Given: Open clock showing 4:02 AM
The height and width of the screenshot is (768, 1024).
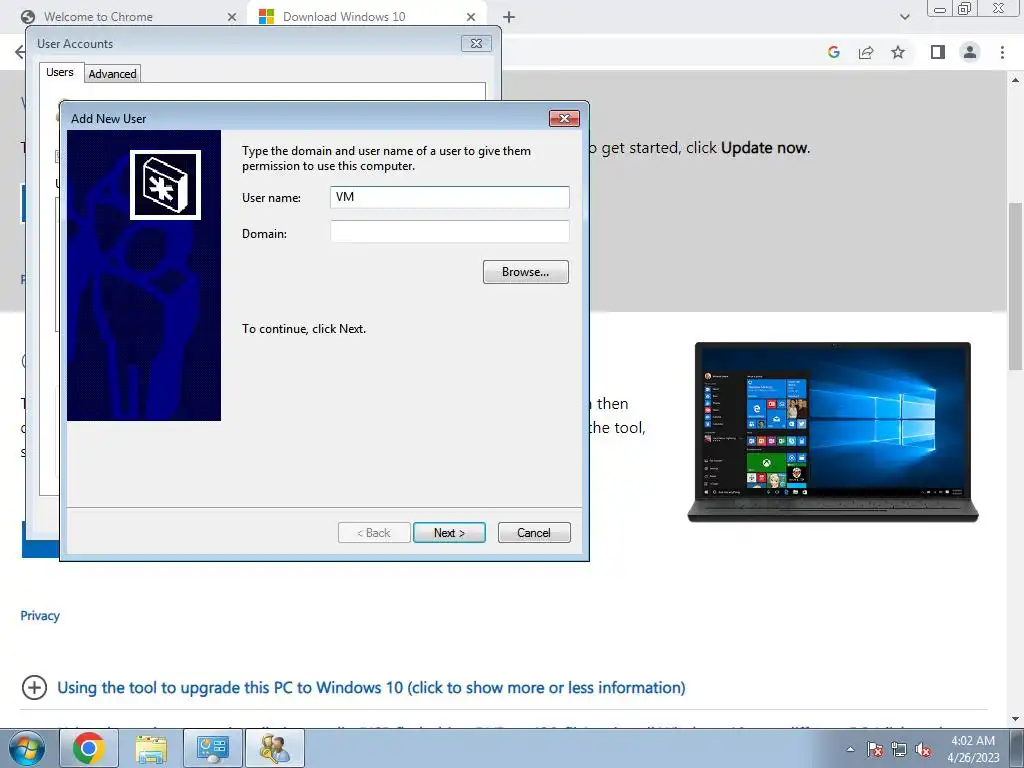Looking at the screenshot, I should pos(973,749).
